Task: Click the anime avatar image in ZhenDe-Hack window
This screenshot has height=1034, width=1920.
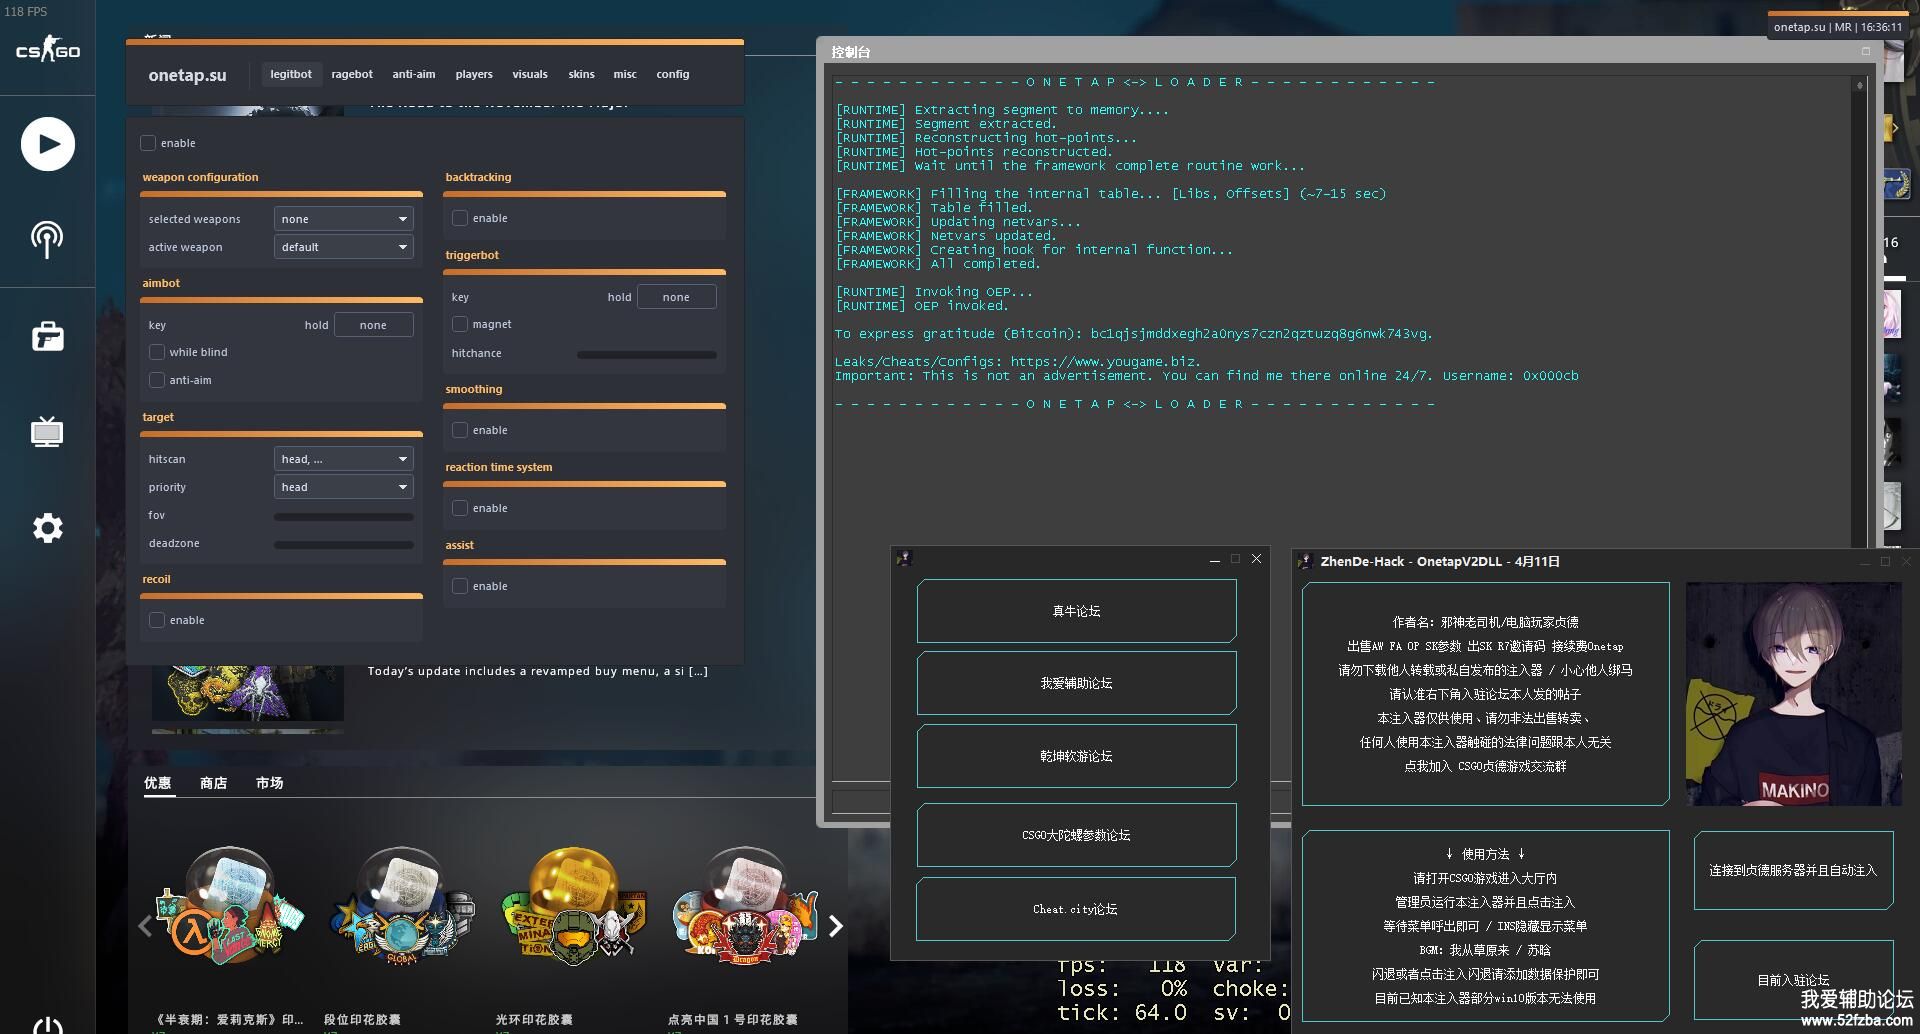Action: point(1793,694)
